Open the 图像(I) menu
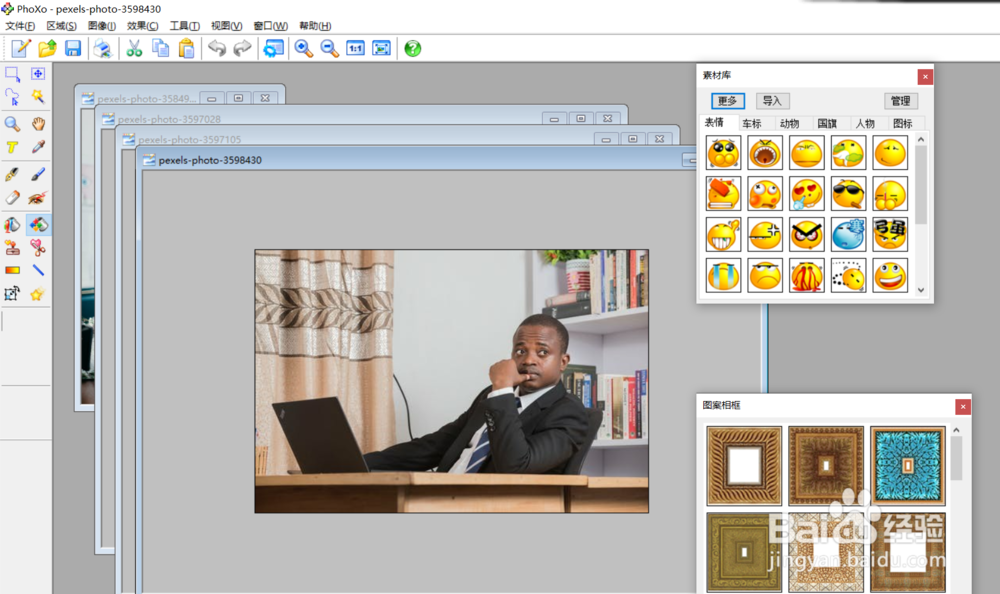This screenshot has width=1000, height=594. pyautogui.click(x=102, y=26)
